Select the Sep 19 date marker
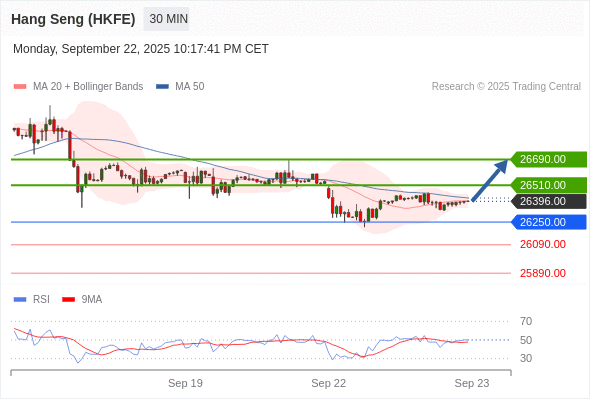The height and width of the screenshot is (400, 590). coord(185,383)
